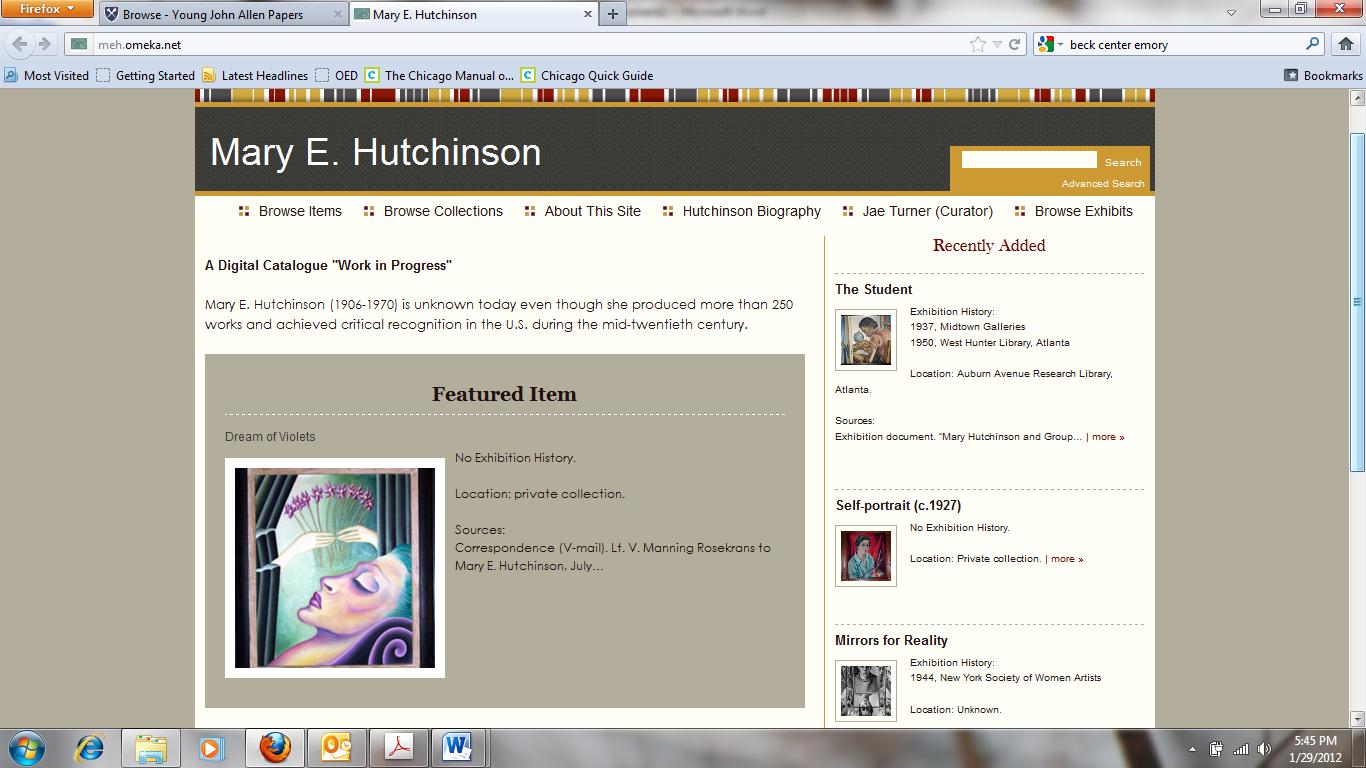Viewport: 1366px width, 768px height.
Task: Open the Firefox application menu
Action: pyautogui.click(x=46, y=9)
